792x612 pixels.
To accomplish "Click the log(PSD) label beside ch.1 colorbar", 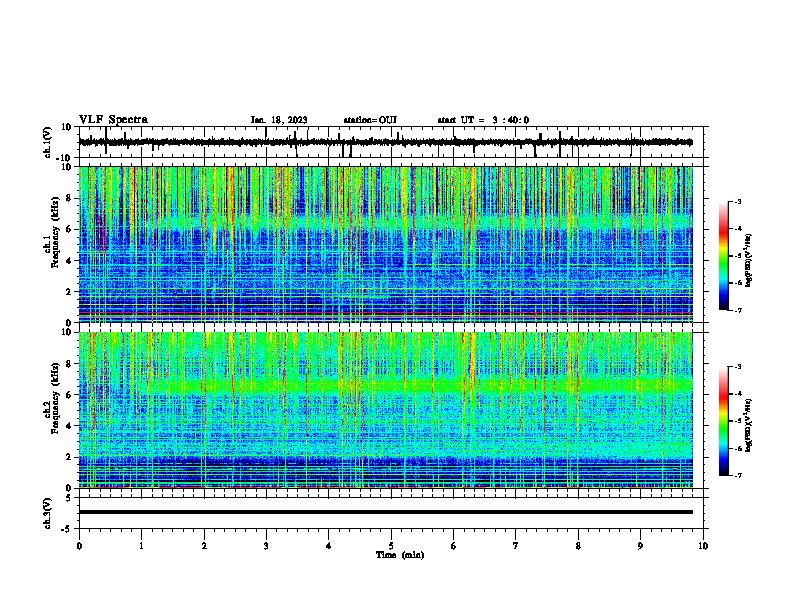I will click(x=749, y=260).
